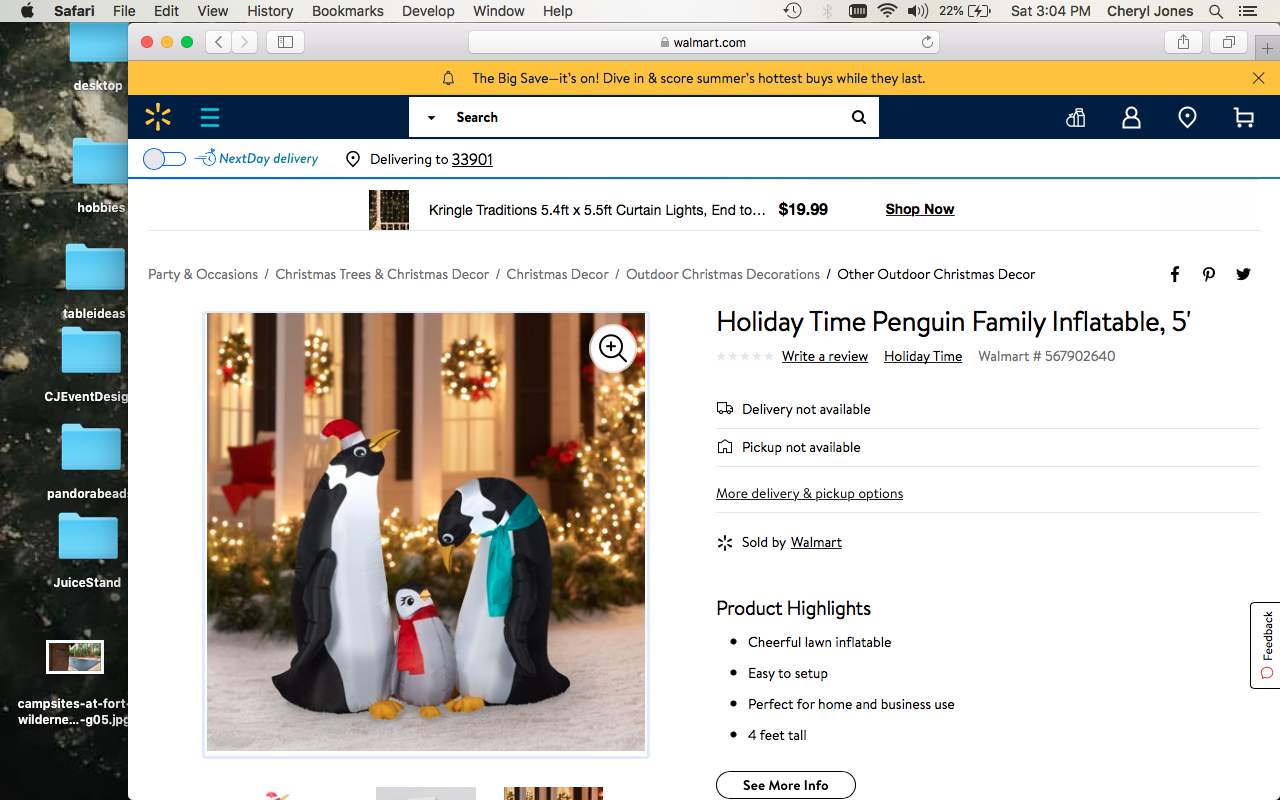Go to Walmart home via spark logo
The image size is (1280, 800).
(x=158, y=117)
